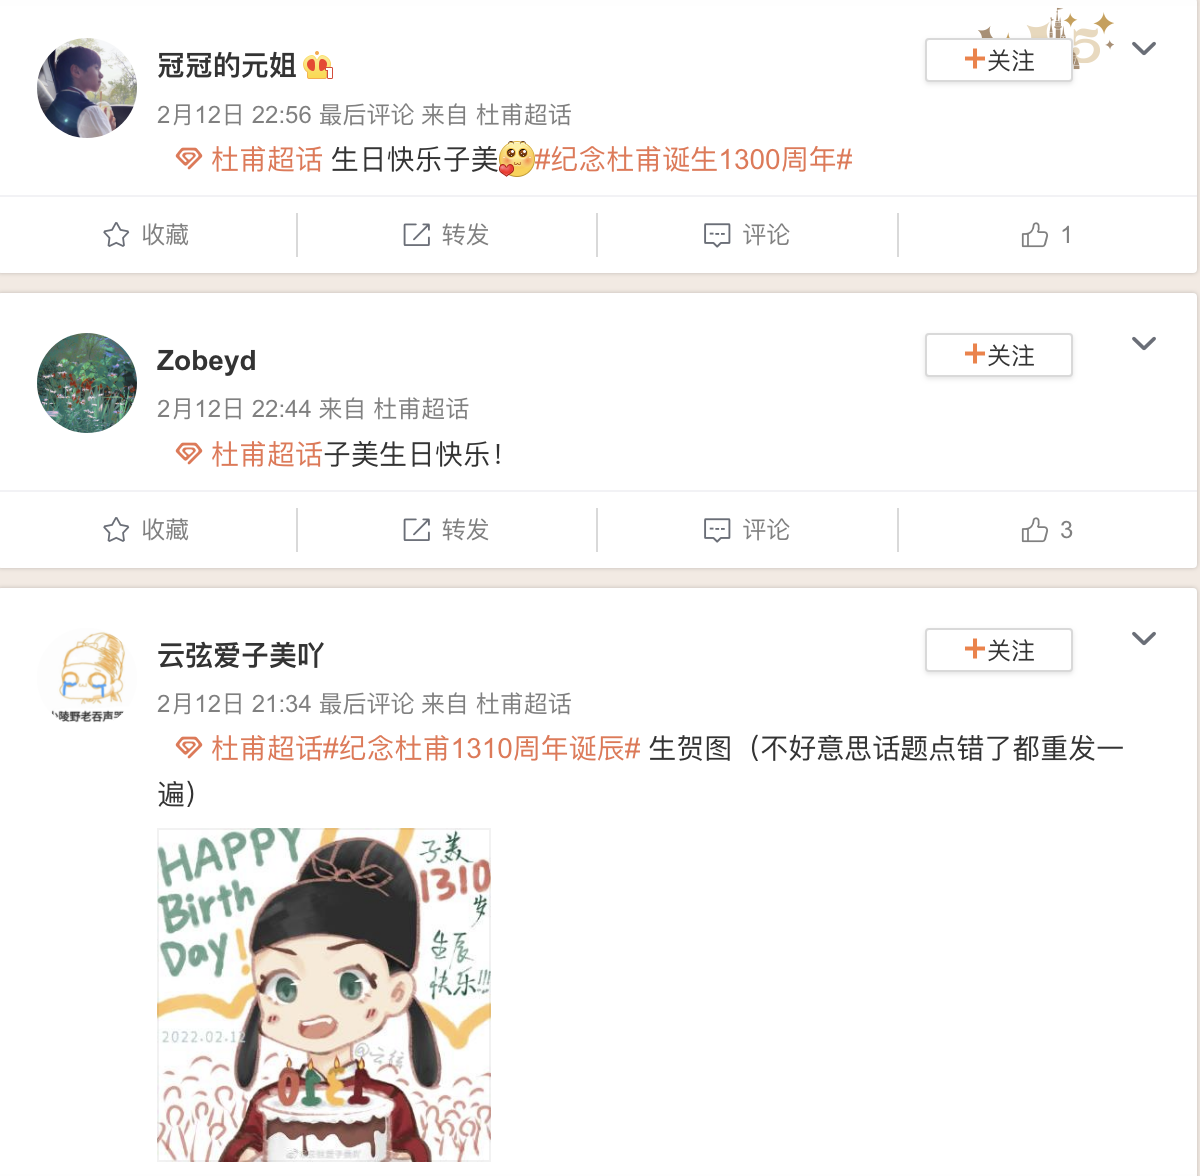Open Zobeyd's profile avatar
This screenshot has width=1200, height=1176.
pyautogui.click(x=87, y=383)
